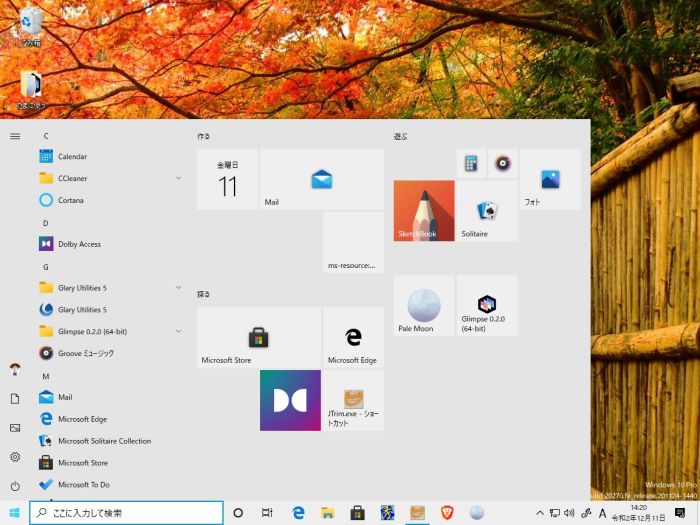Expand the Glary Utilities 5 folder
The width and height of the screenshot is (700, 525).
click(x=178, y=288)
